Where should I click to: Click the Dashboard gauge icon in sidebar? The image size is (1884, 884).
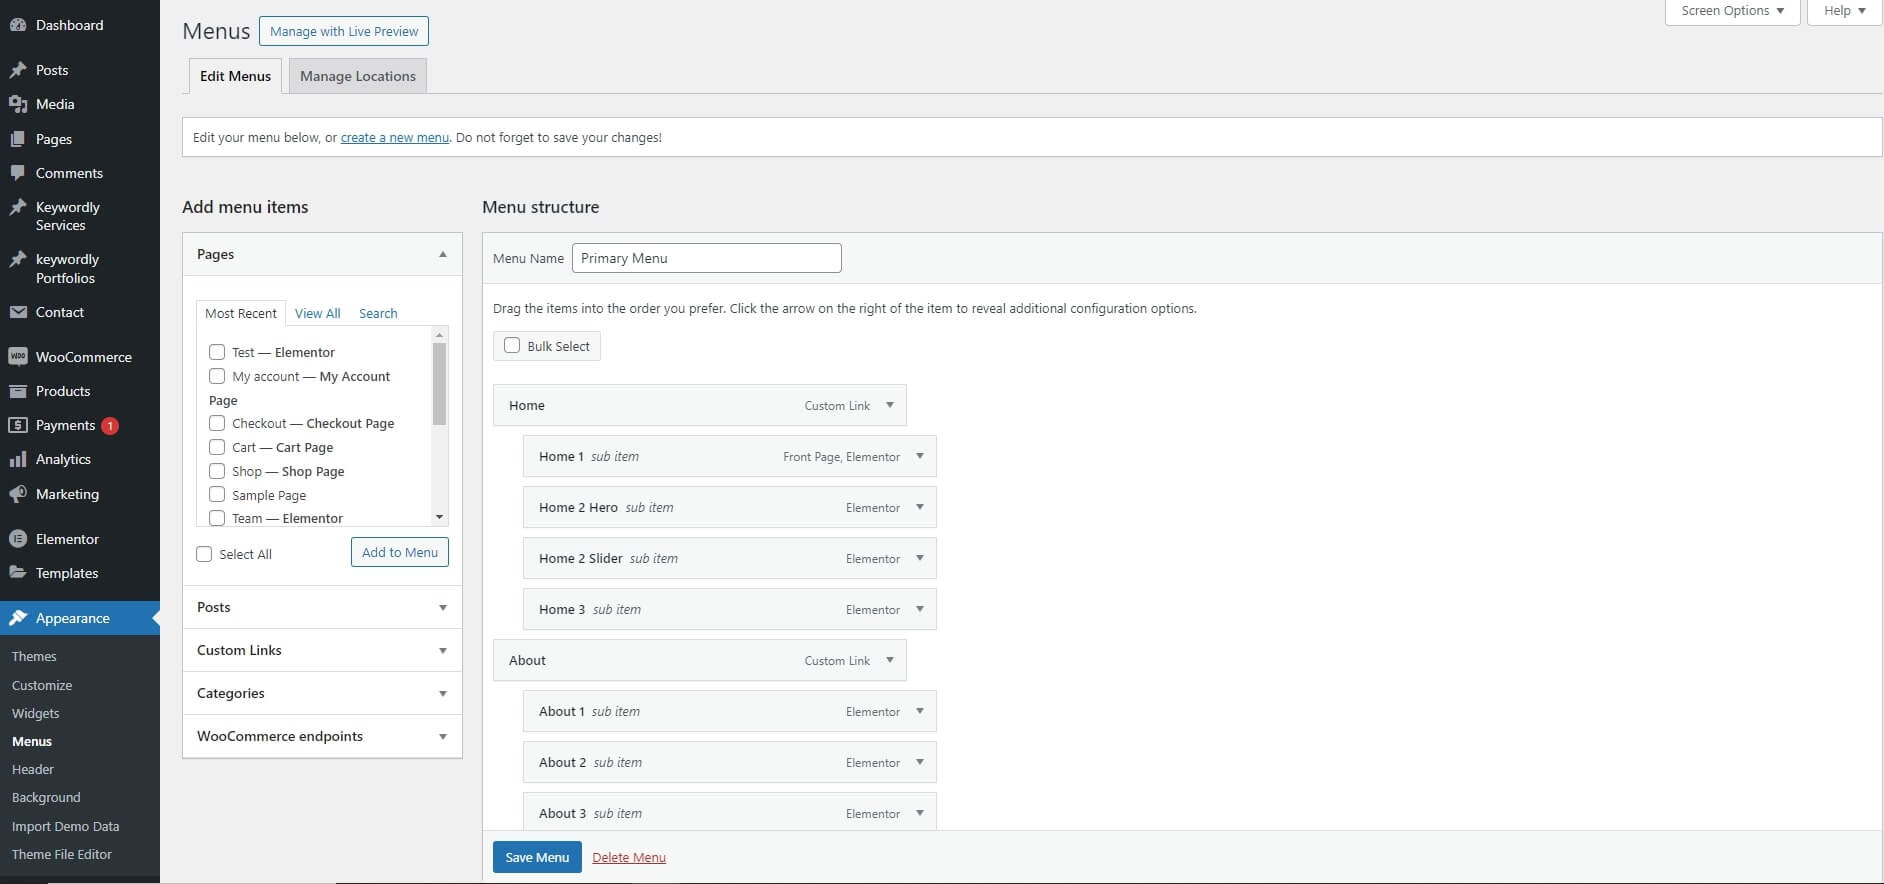(x=18, y=25)
